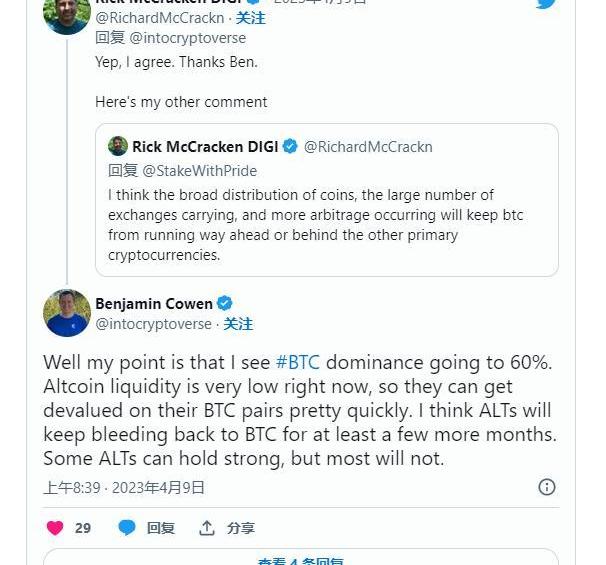Follow @RichardMcCrackn using the top 关注 link

(x=250, y=18)
